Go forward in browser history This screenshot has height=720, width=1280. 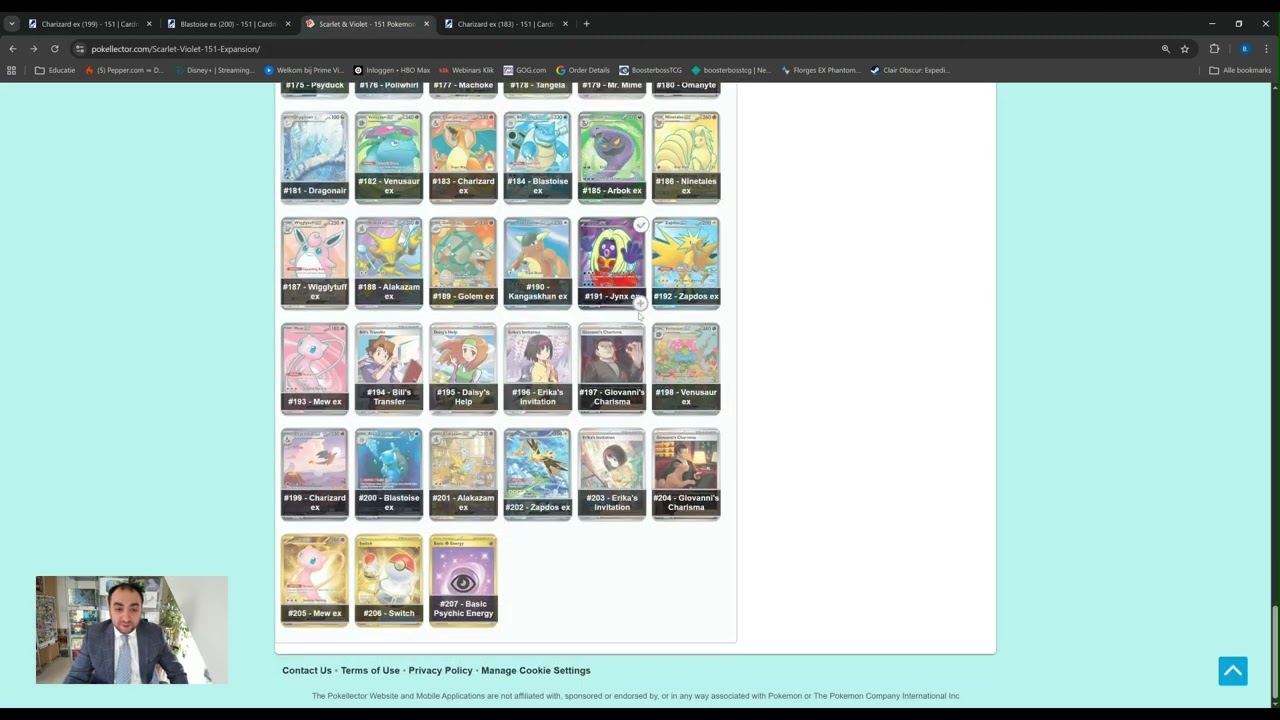pyautogui.click(x=33, y=49)
